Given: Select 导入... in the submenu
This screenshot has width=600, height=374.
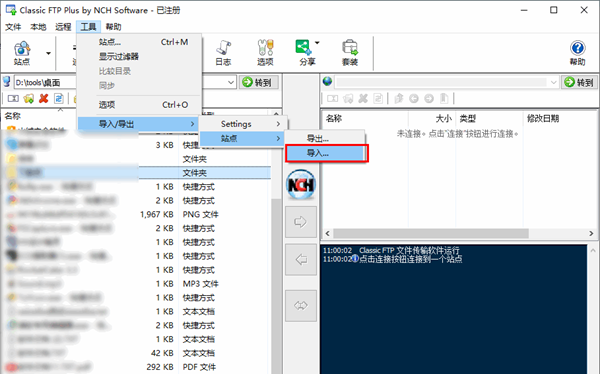Looking at the screenshot, I should pos(324,153).
